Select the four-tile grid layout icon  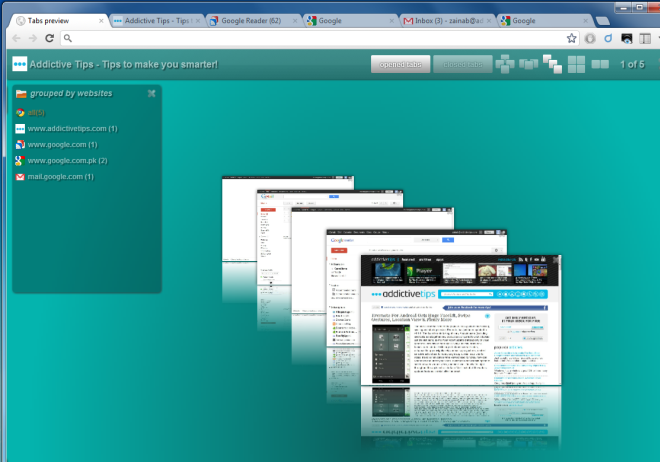point(576,64)
